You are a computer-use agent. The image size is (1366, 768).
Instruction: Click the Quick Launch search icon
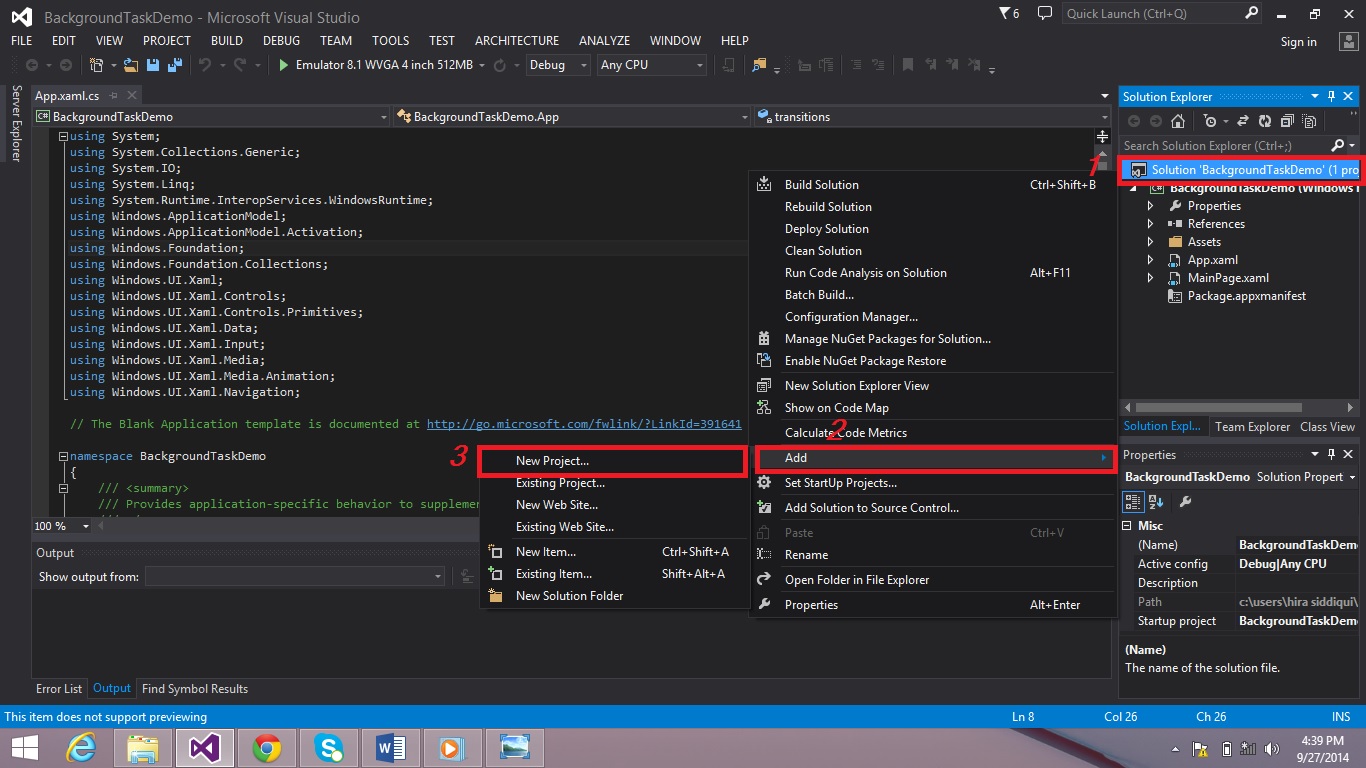[x=1252, y=14]
